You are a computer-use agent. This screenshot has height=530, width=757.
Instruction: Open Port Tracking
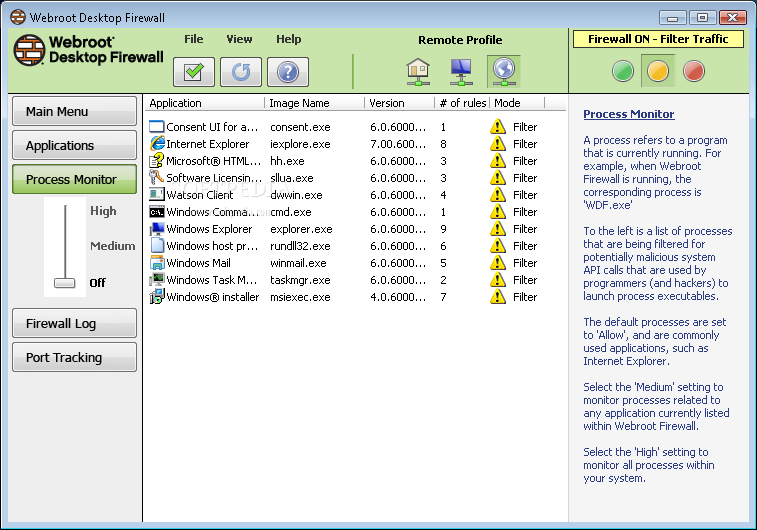click(x=74, y=357)
